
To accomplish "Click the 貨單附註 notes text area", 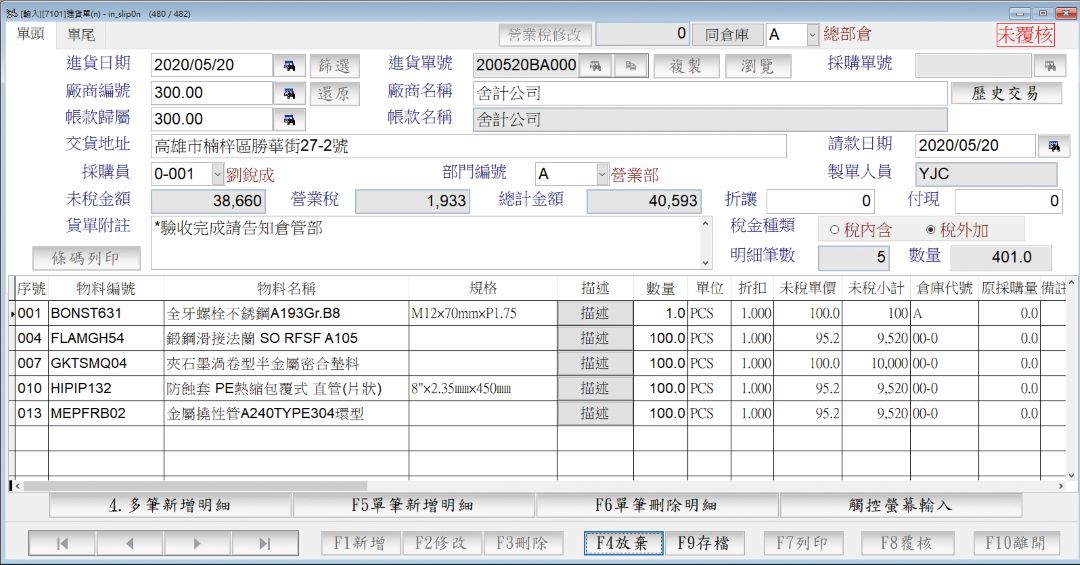I will click(426, 243).
